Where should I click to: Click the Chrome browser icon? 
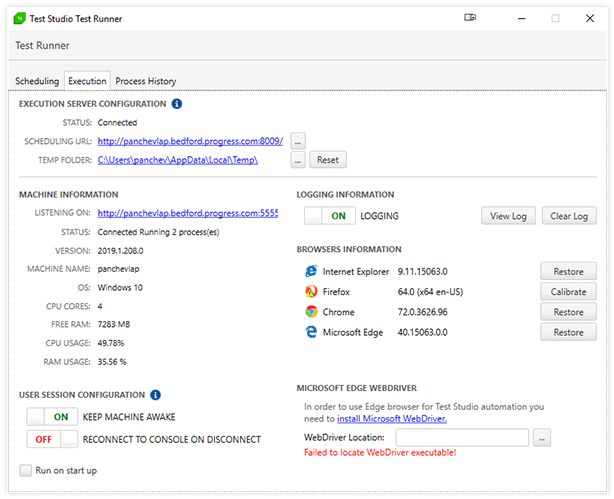[311, 312]
